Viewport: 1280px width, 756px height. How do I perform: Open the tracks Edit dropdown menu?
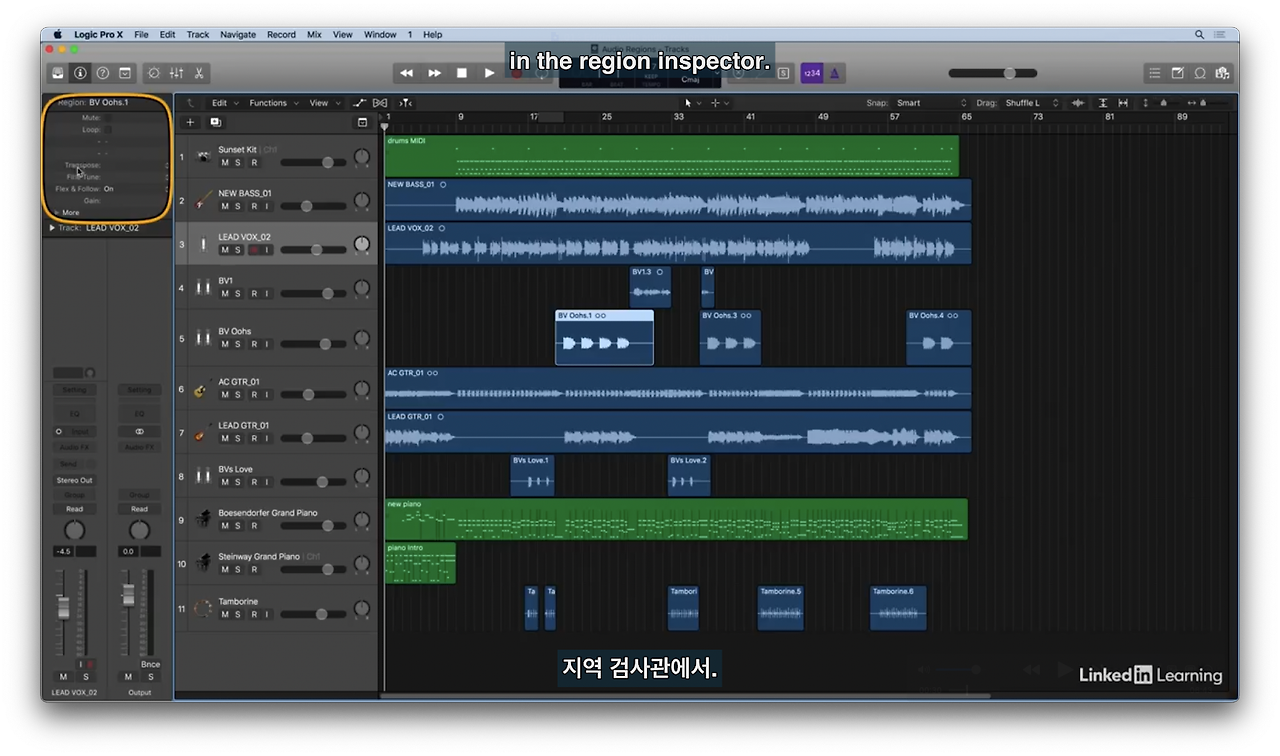(x=223, y=103)
